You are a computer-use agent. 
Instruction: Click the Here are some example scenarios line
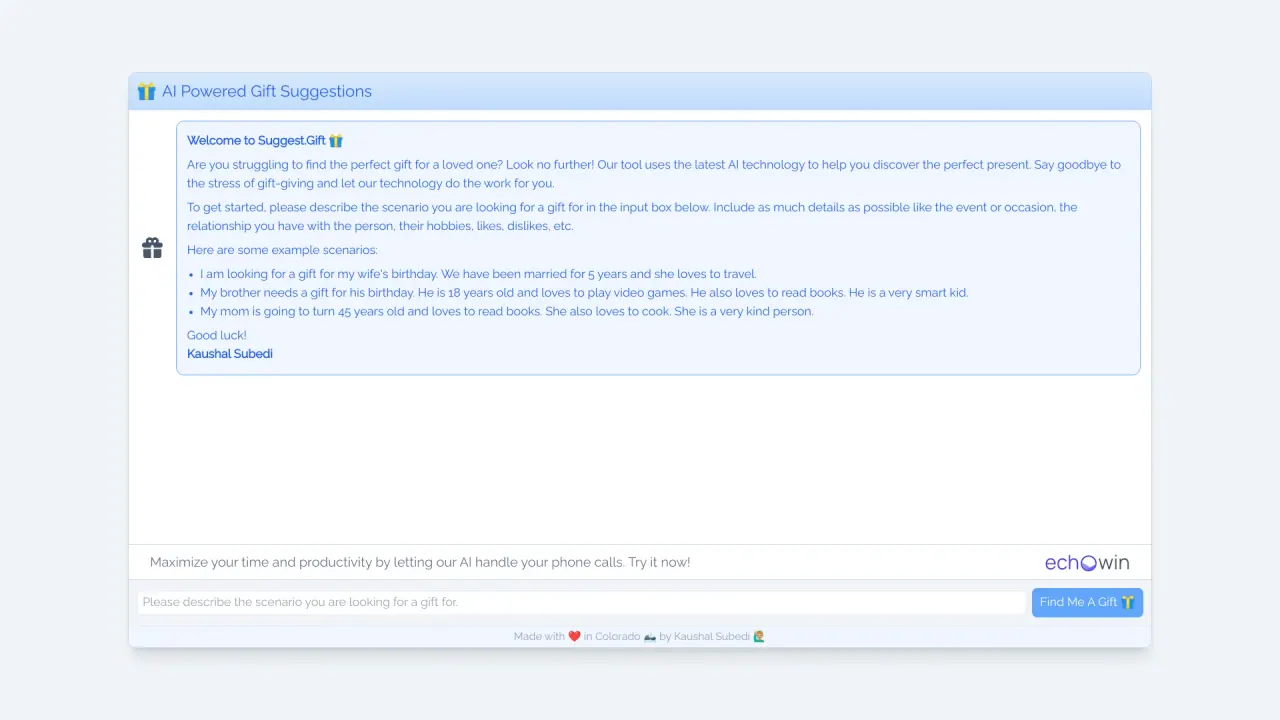(x=282, y=250)
